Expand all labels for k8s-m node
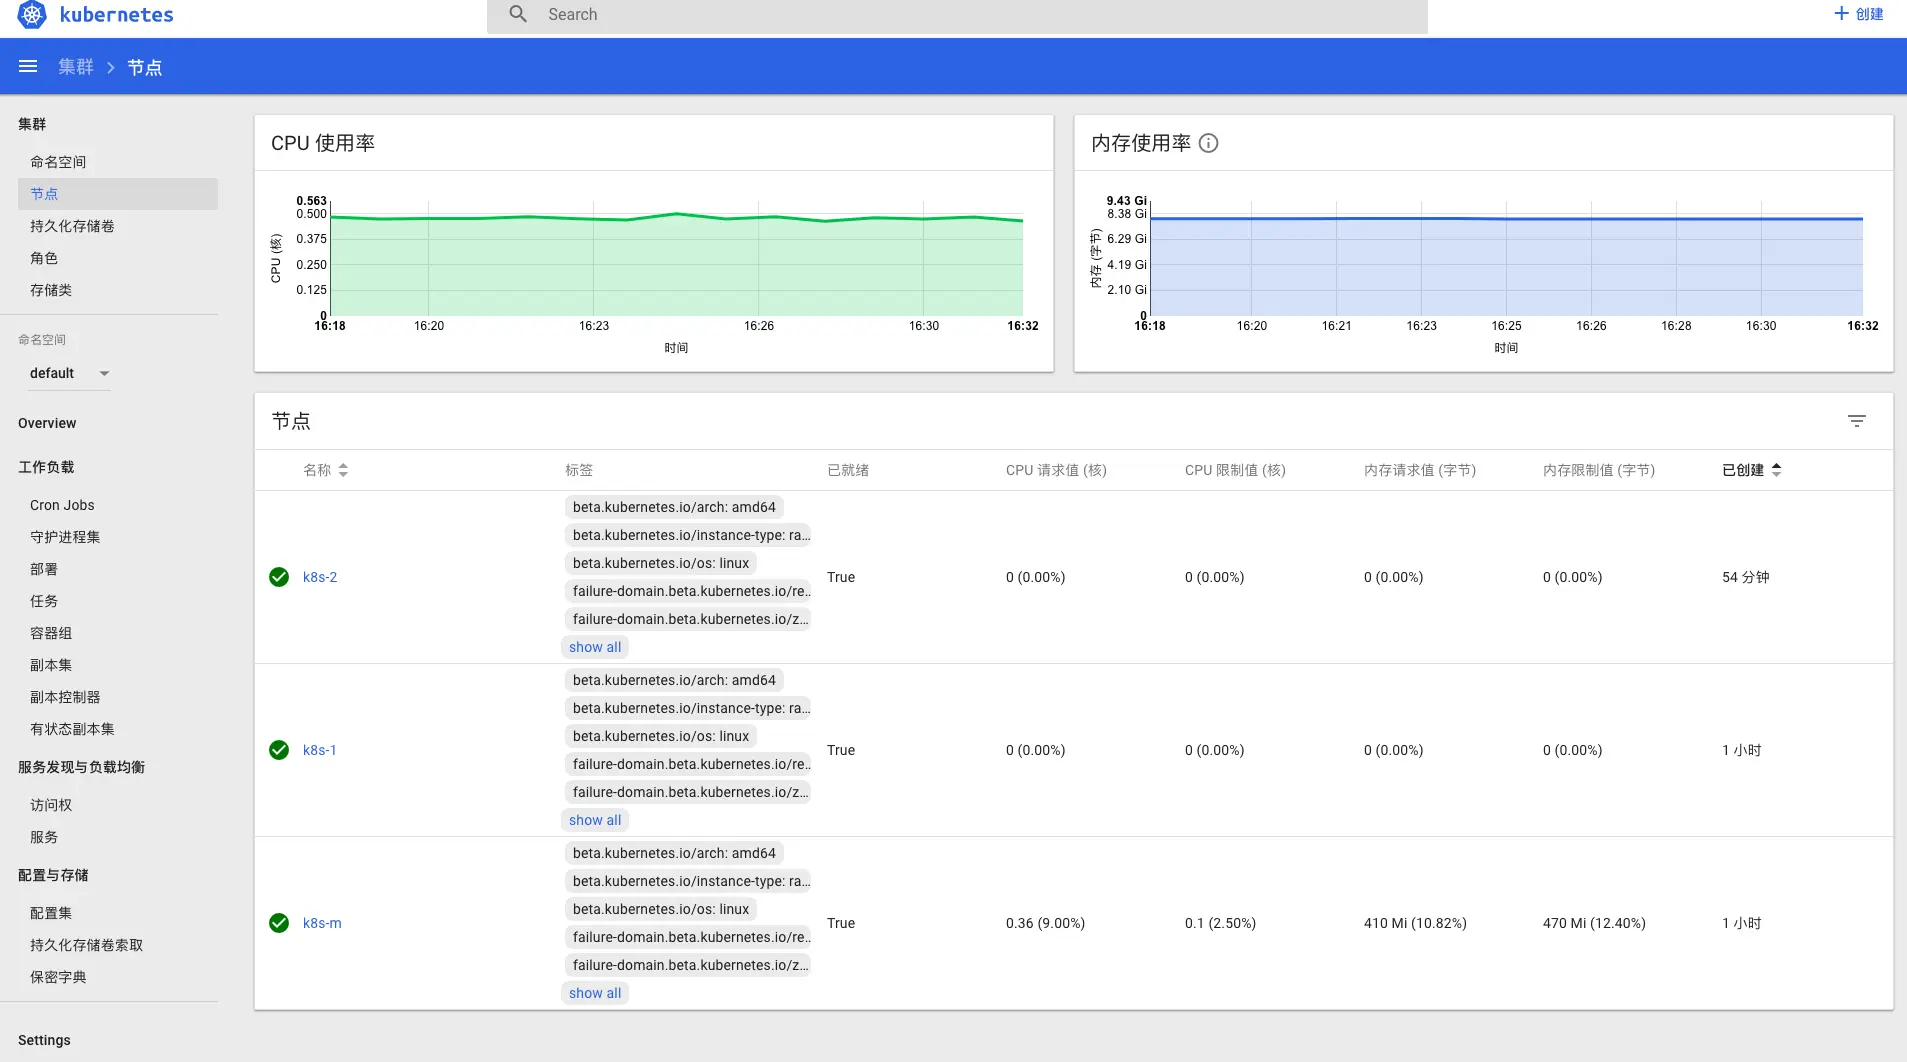The height and width of the screenshot is (1062, 1907). coord(595,993)
